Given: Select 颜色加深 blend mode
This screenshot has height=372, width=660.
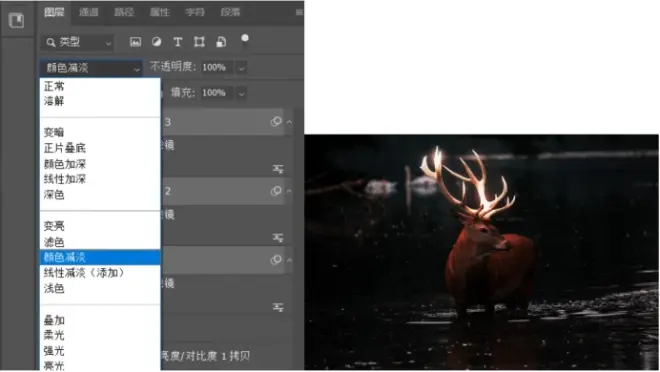Looking at the screenshot, I should pyautogui.click(x=100, y=164).
